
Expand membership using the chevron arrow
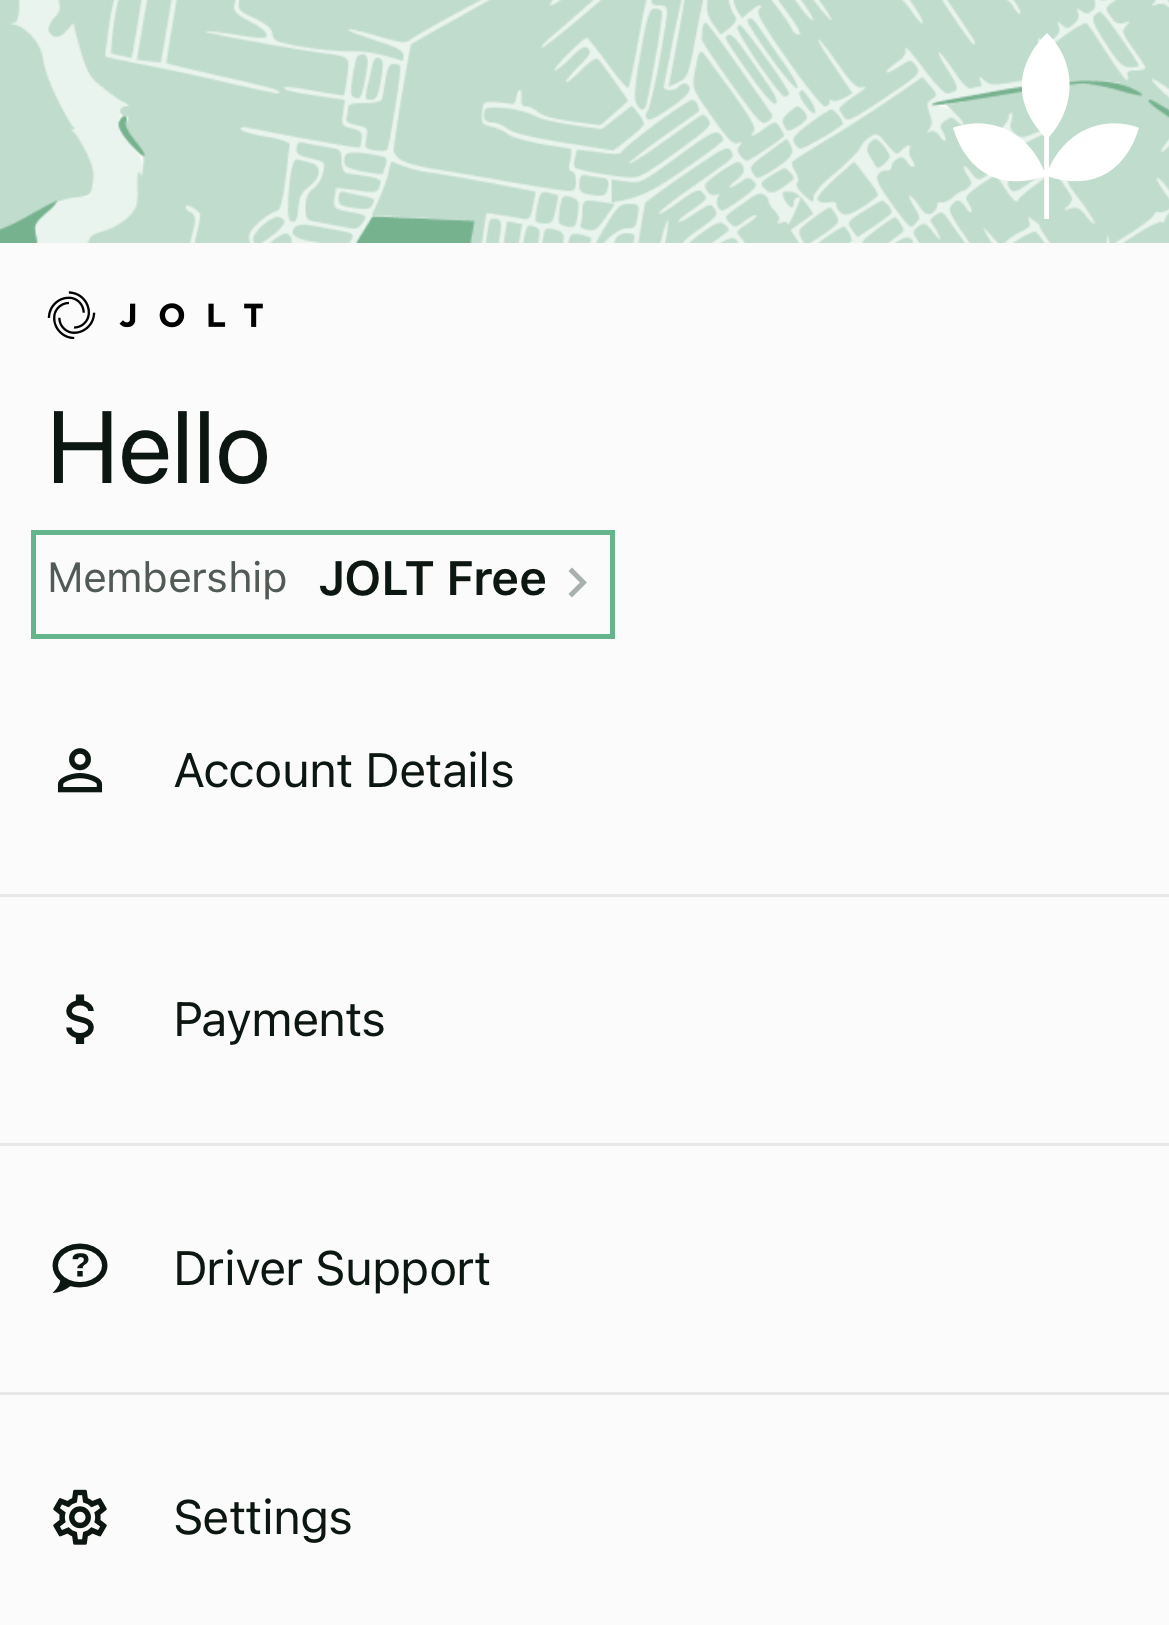(577, 582)
